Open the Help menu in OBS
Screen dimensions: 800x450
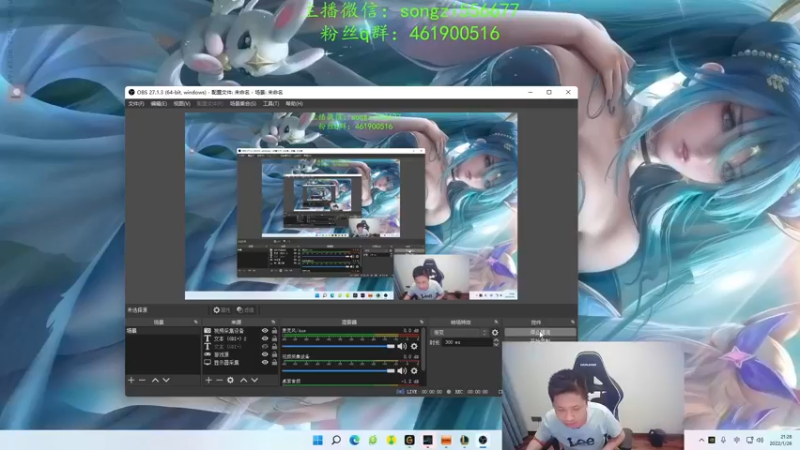coord(294,104)
